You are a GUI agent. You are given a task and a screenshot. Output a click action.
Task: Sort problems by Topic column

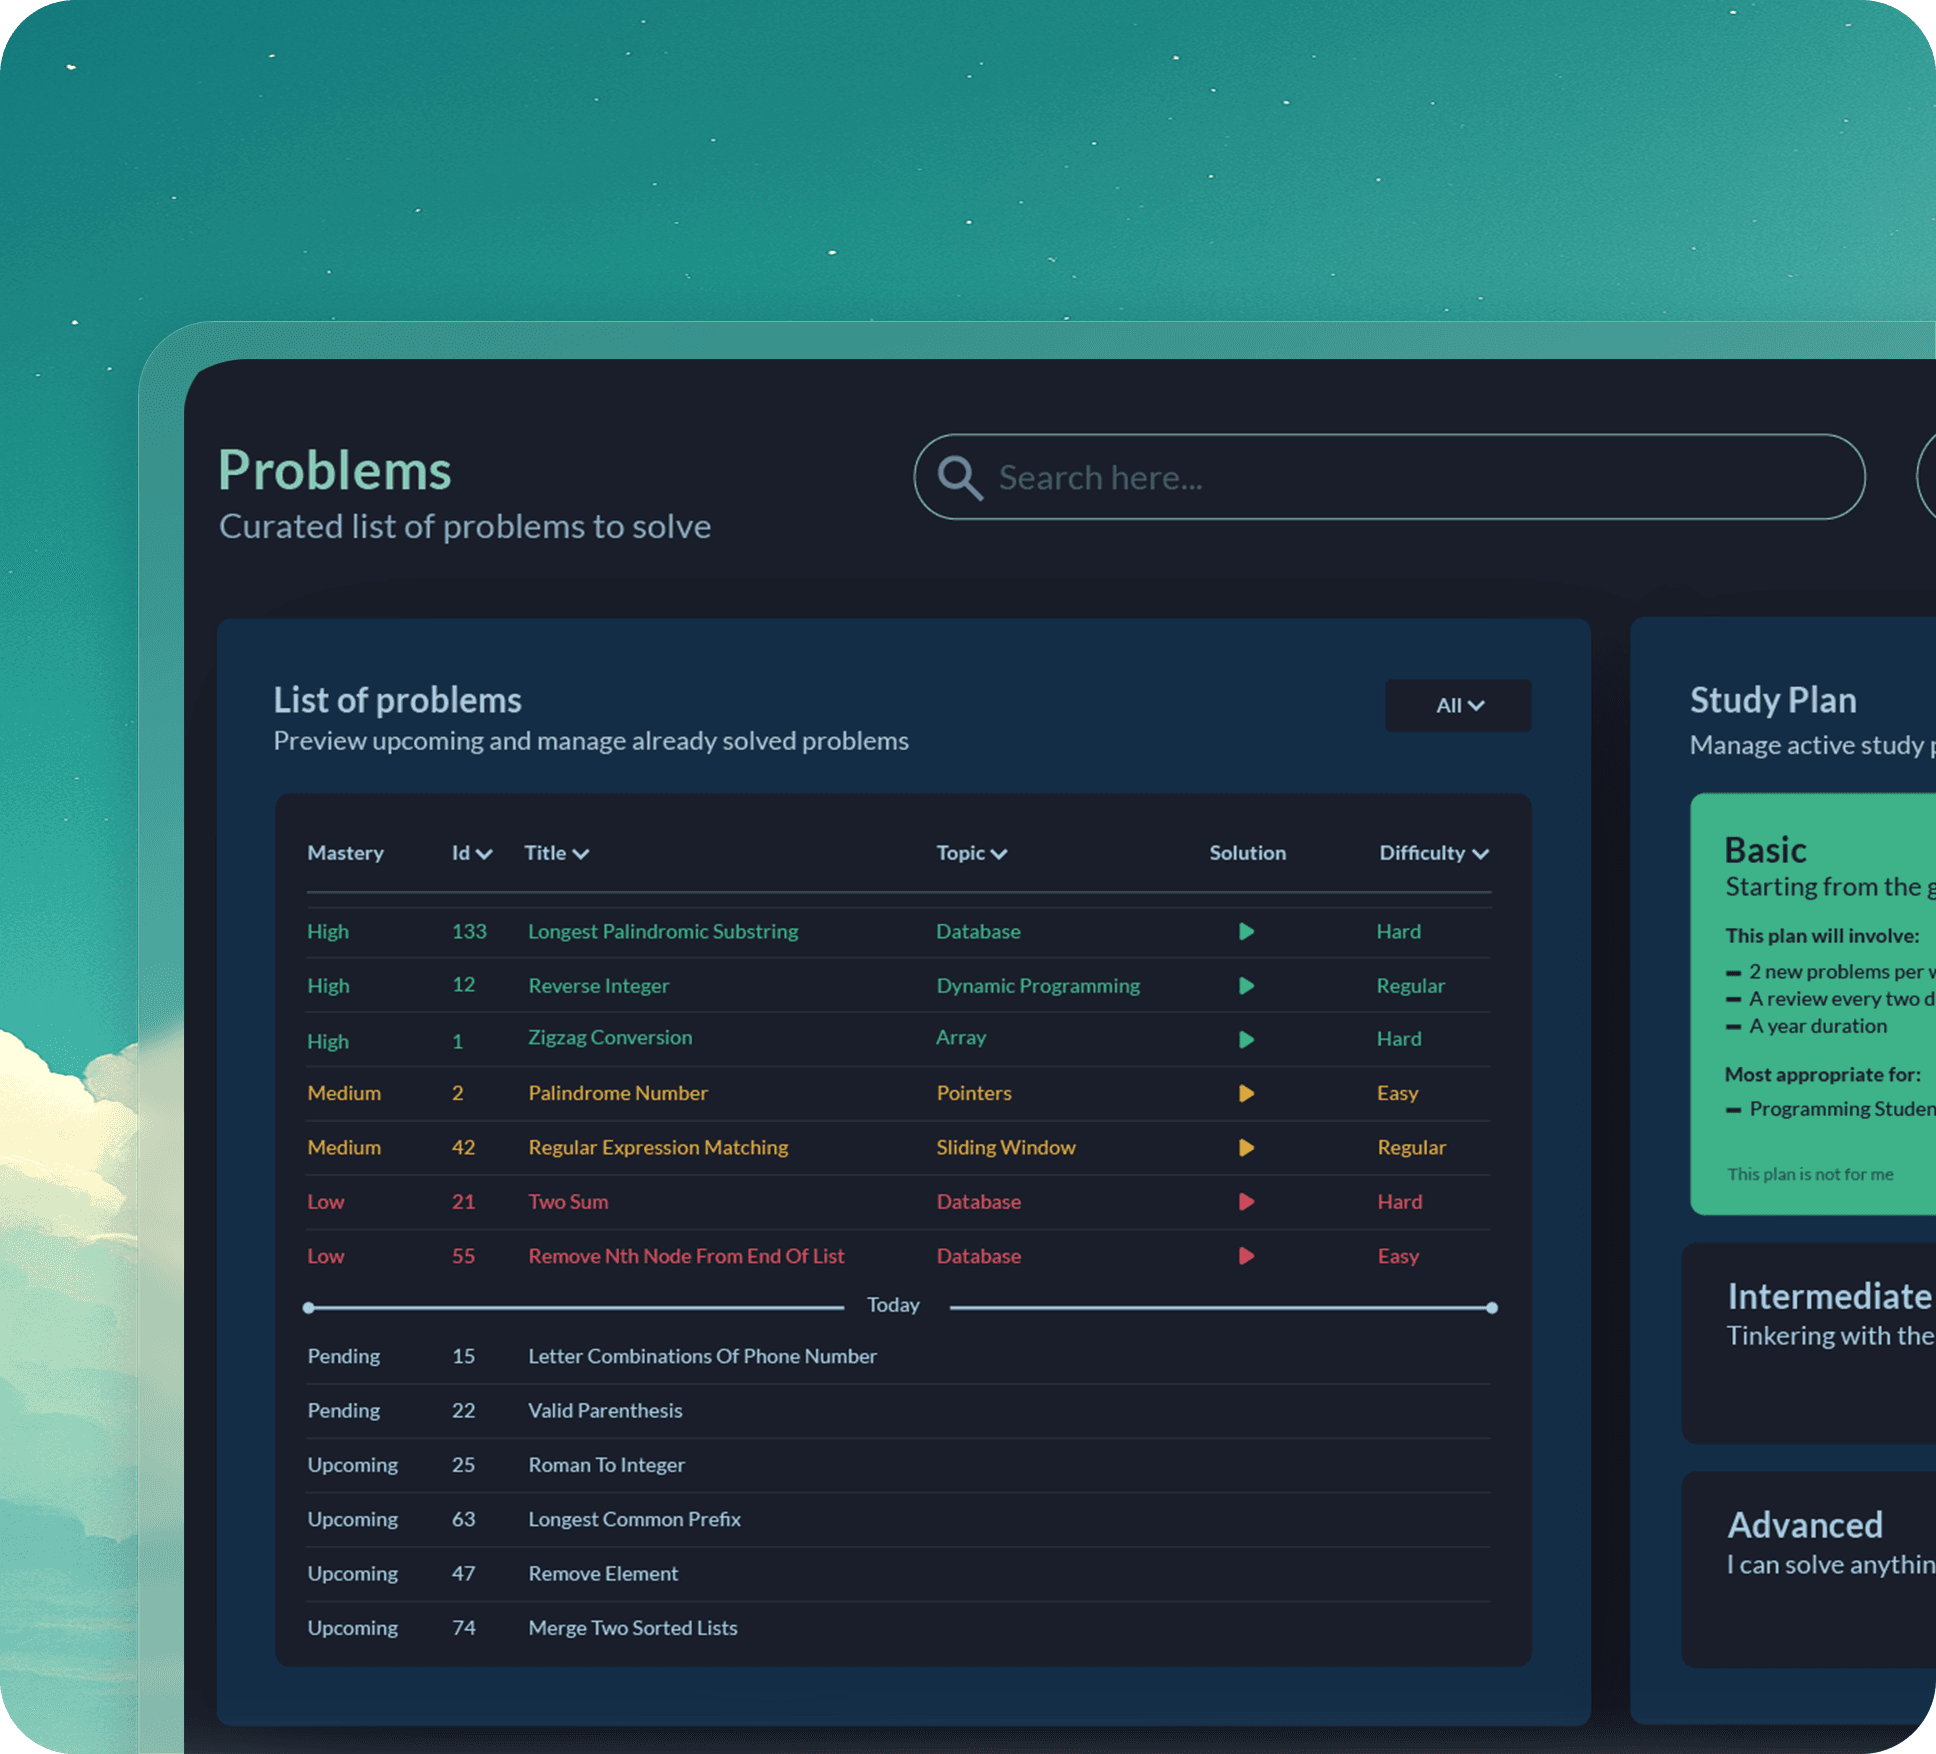pyautogui.click(x=970, y=853)
